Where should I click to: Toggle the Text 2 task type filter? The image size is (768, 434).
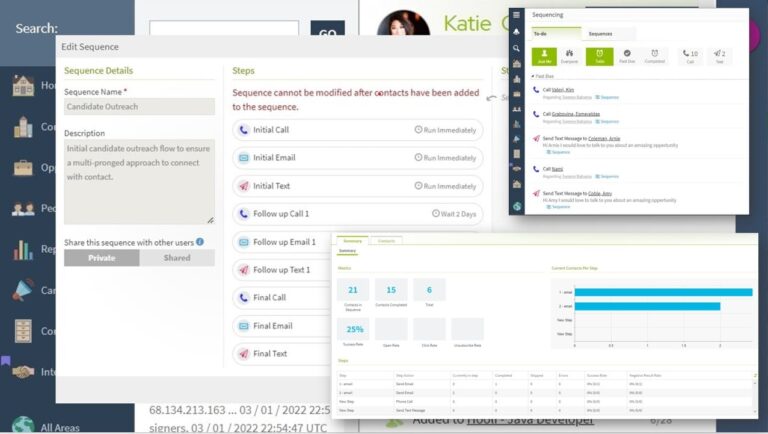[720, 56]
